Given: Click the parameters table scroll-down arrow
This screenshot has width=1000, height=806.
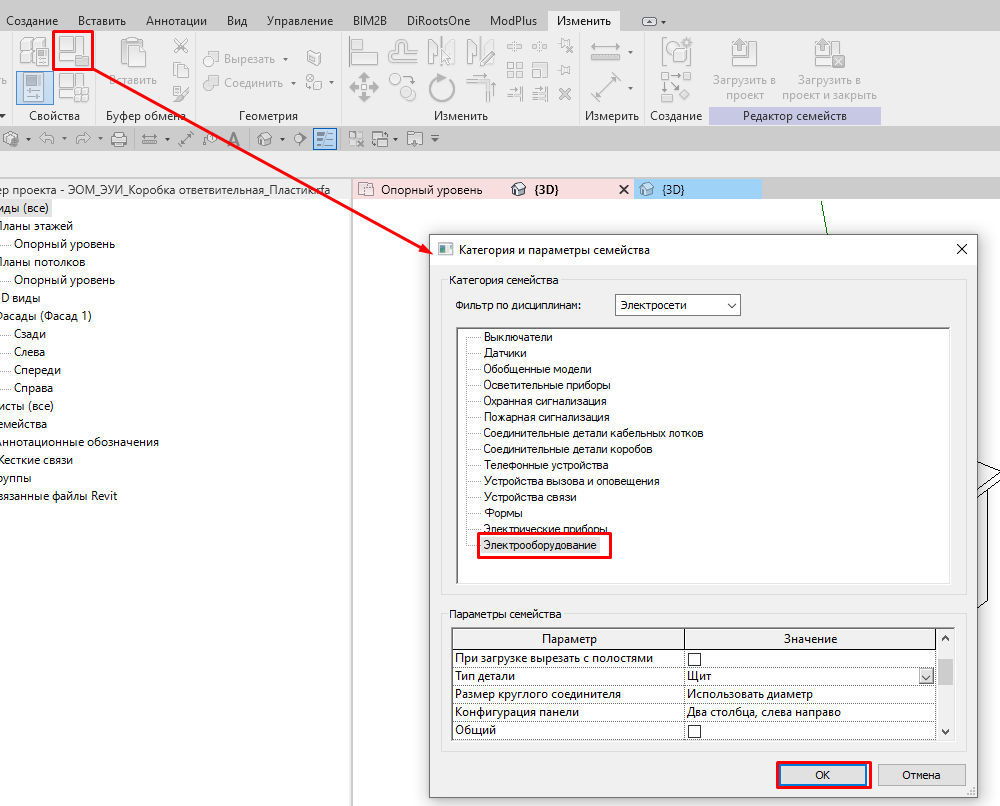Looking at the screenshot, I should tap(945, 731).
